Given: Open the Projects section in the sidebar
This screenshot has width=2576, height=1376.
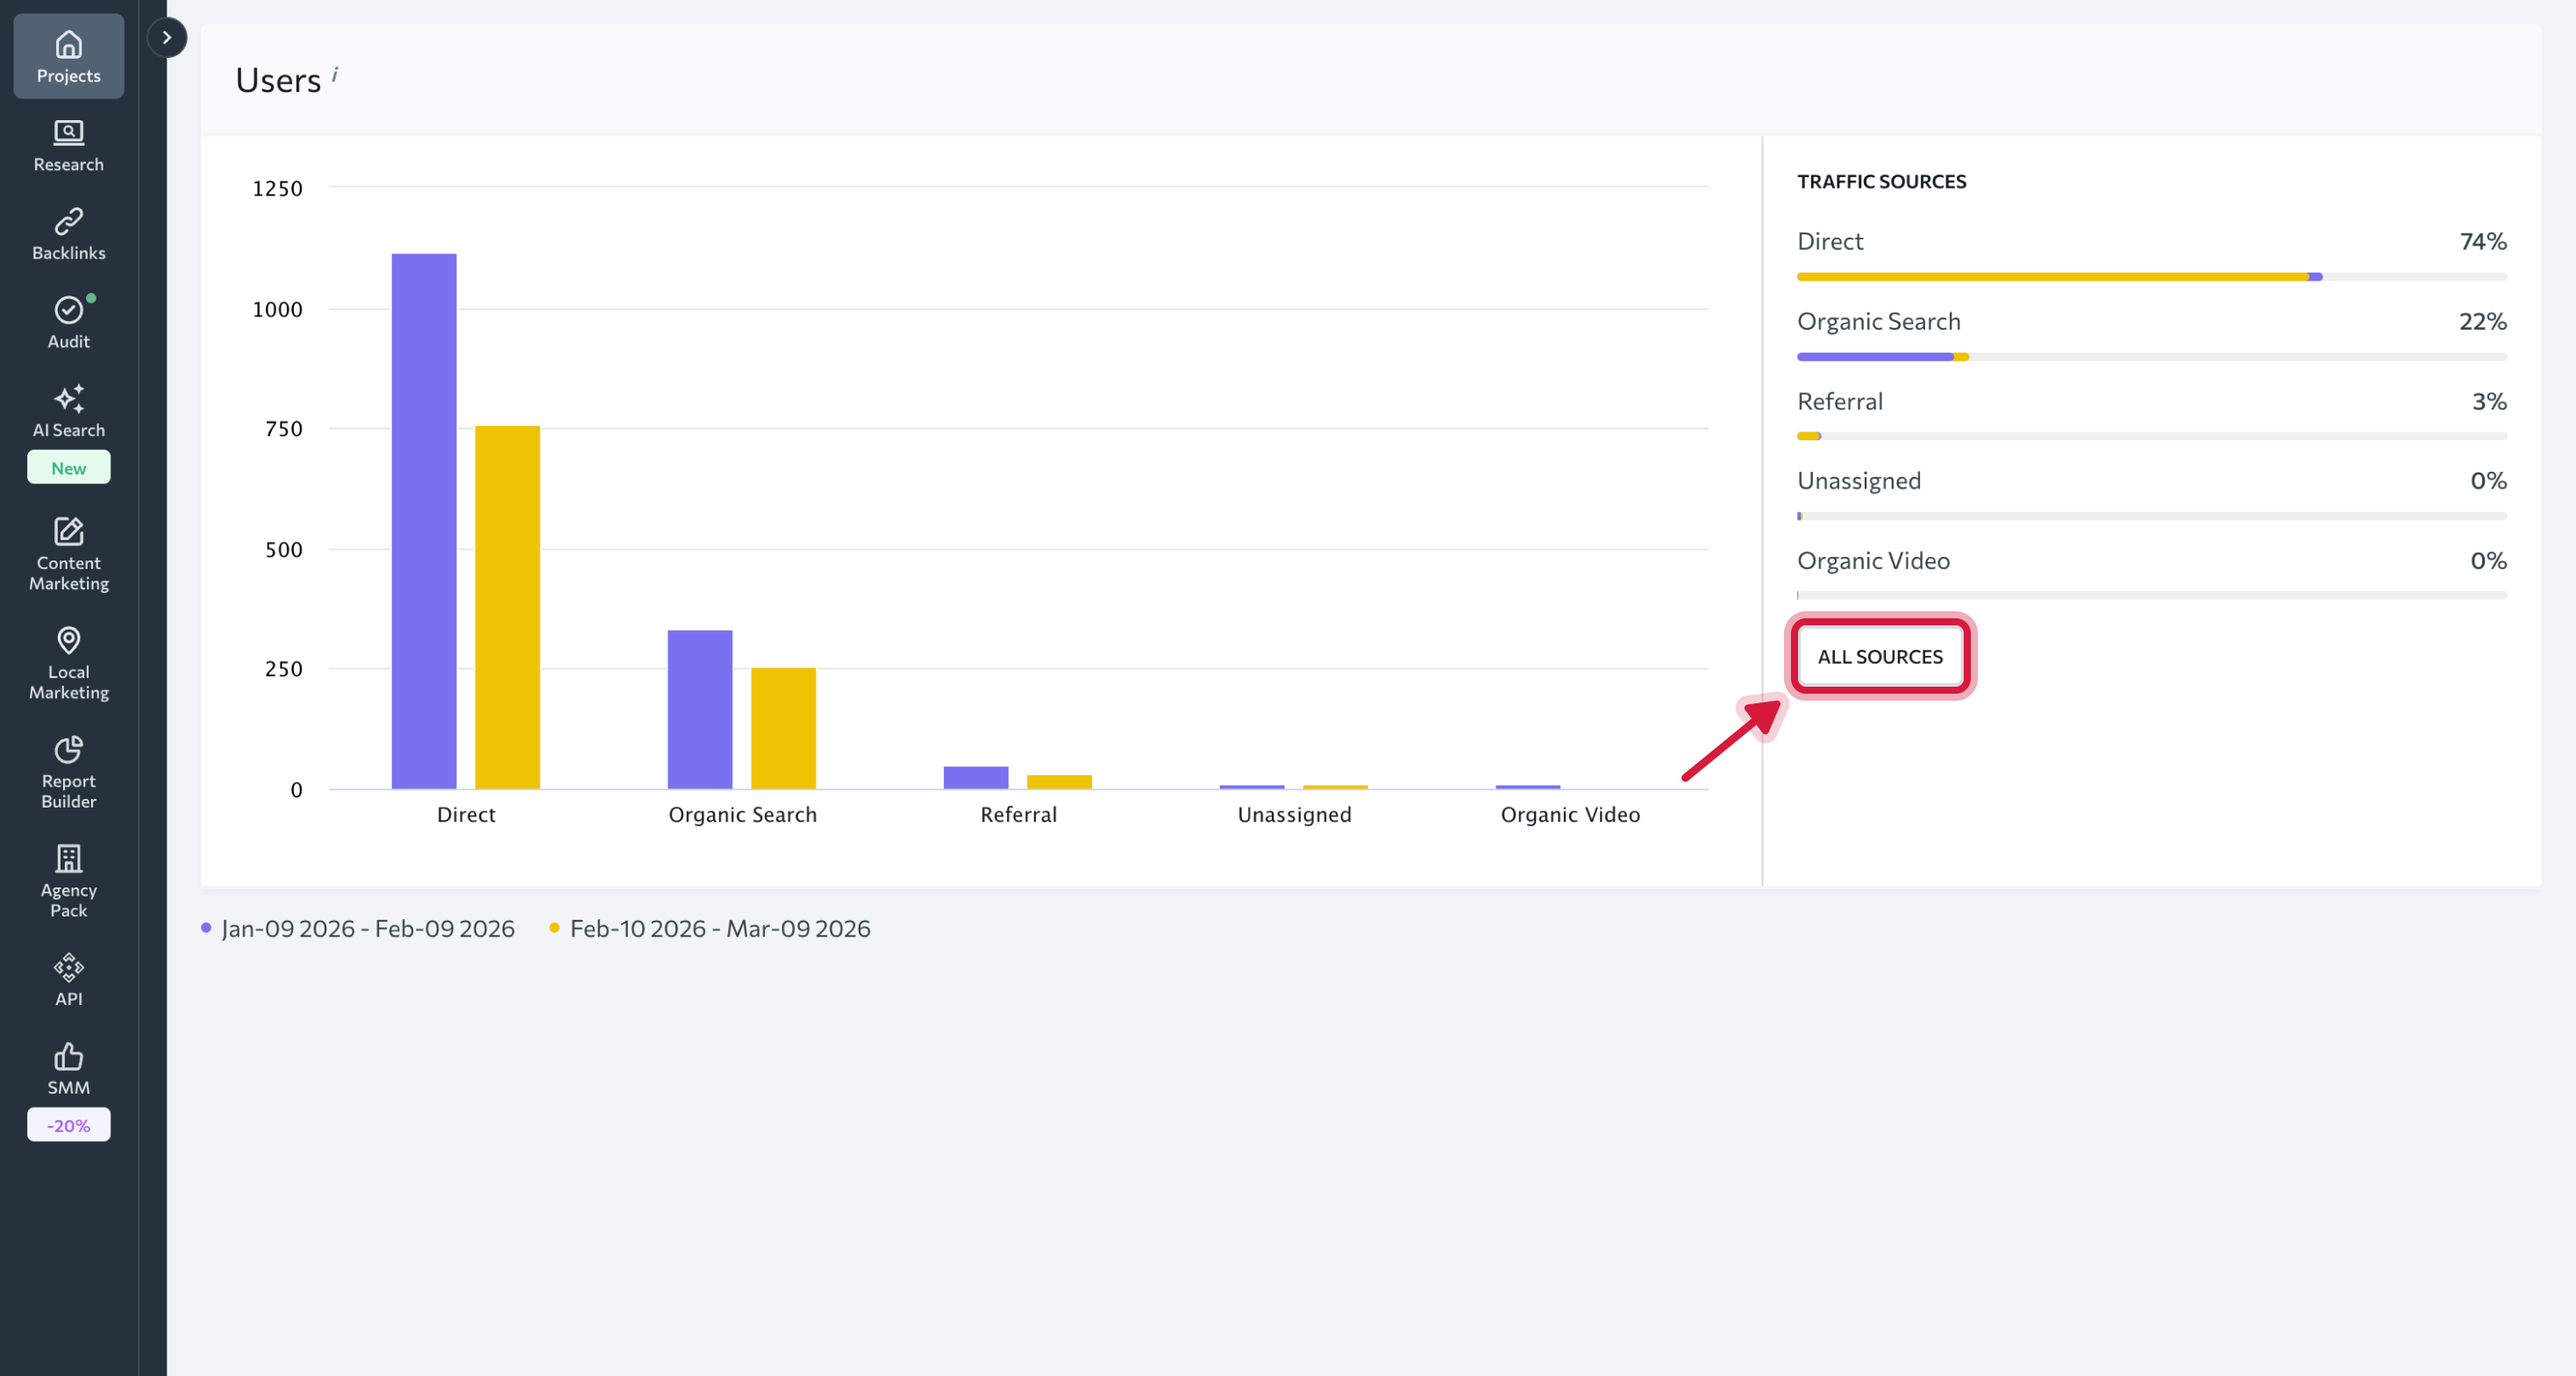Looking at the screenshot, I should coord(68,56).
